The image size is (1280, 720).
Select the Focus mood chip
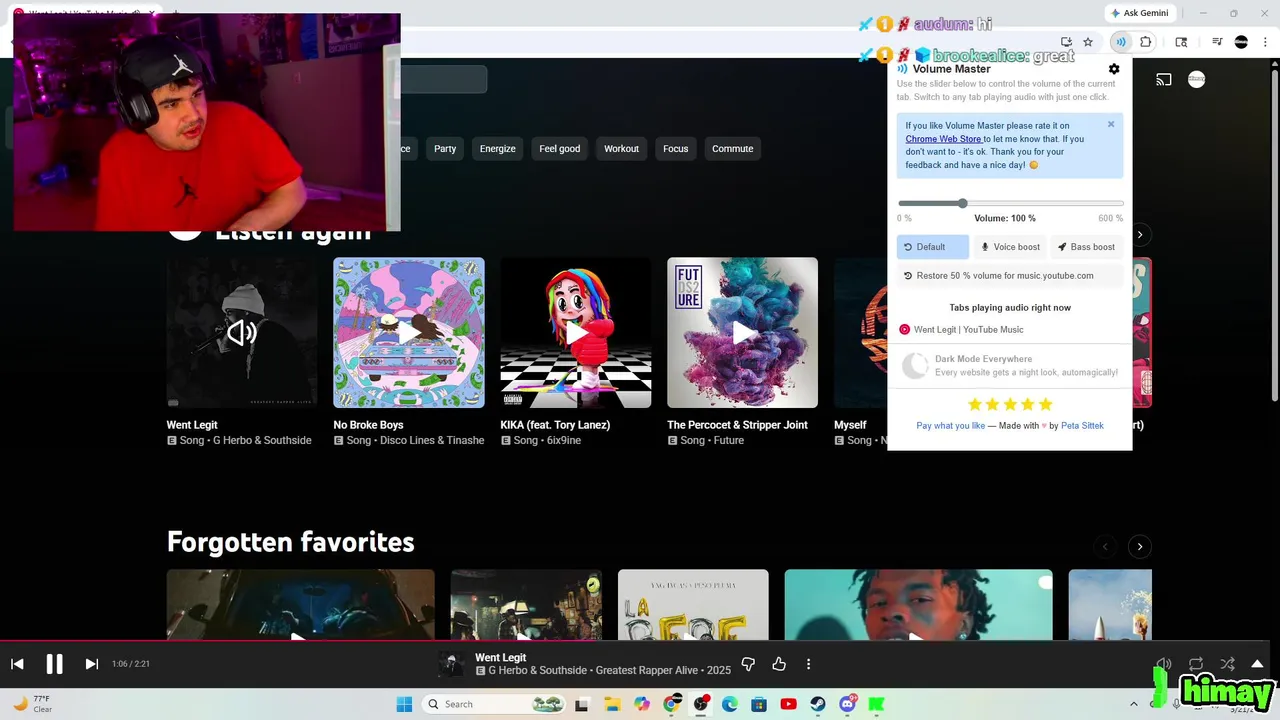tap(675, 149)
